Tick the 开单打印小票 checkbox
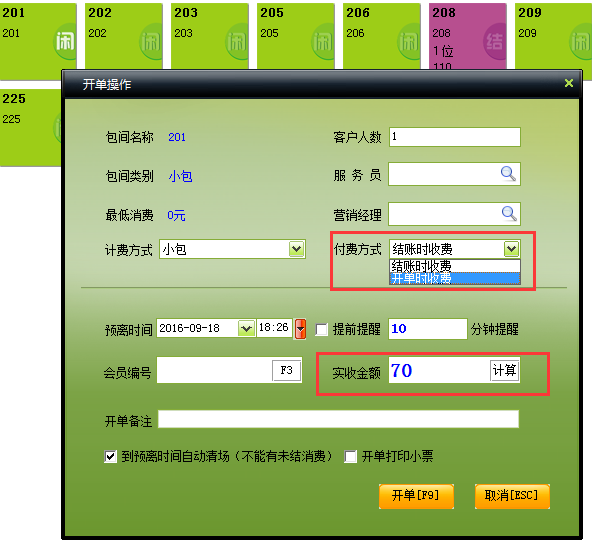 (x=350, y=456)
